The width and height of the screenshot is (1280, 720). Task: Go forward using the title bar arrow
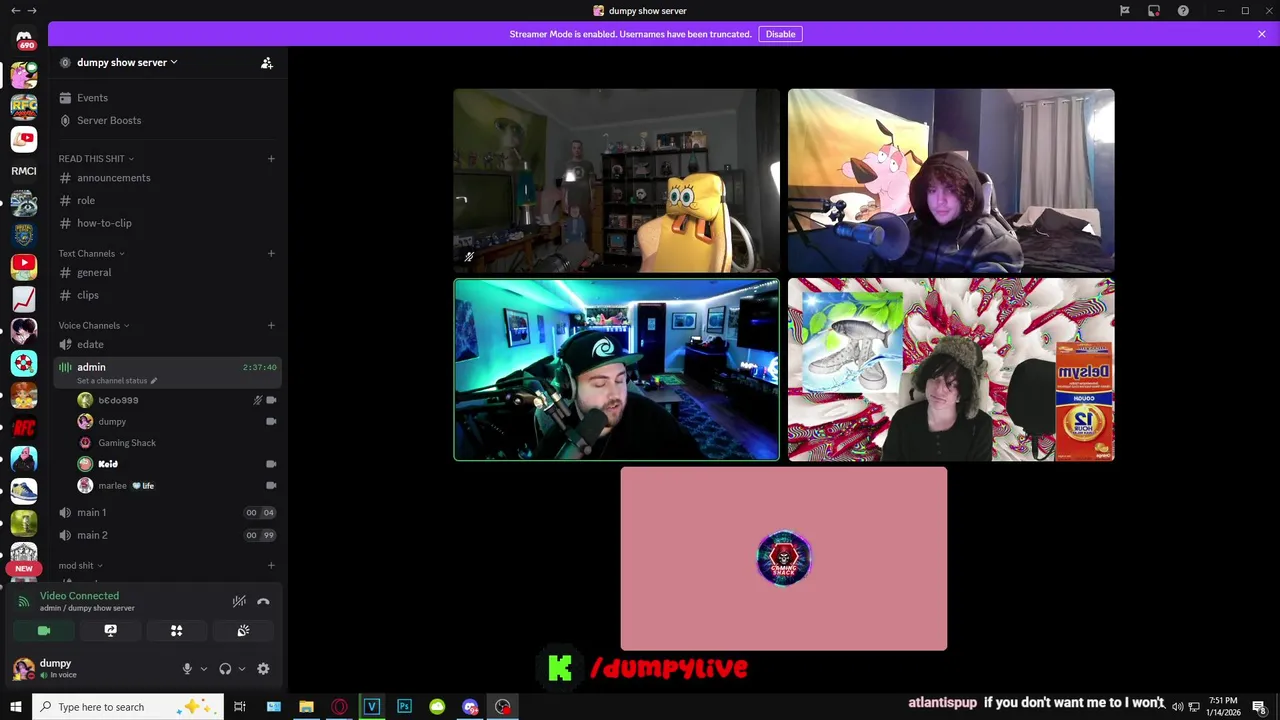(32, 11)
